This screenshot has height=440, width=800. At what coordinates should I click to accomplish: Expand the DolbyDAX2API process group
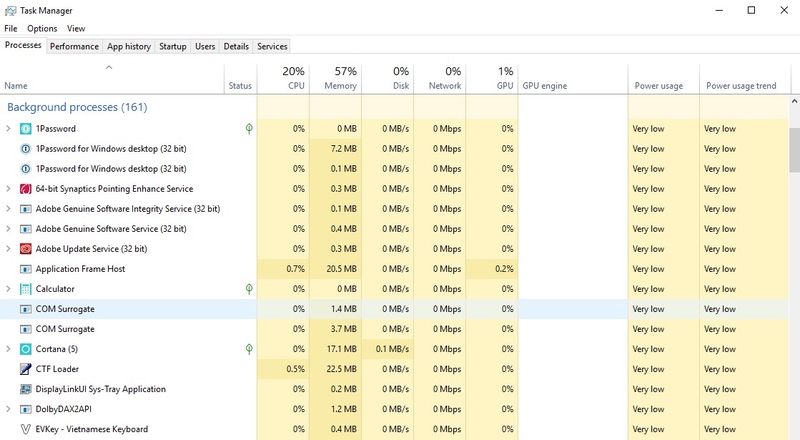[8, 409]
